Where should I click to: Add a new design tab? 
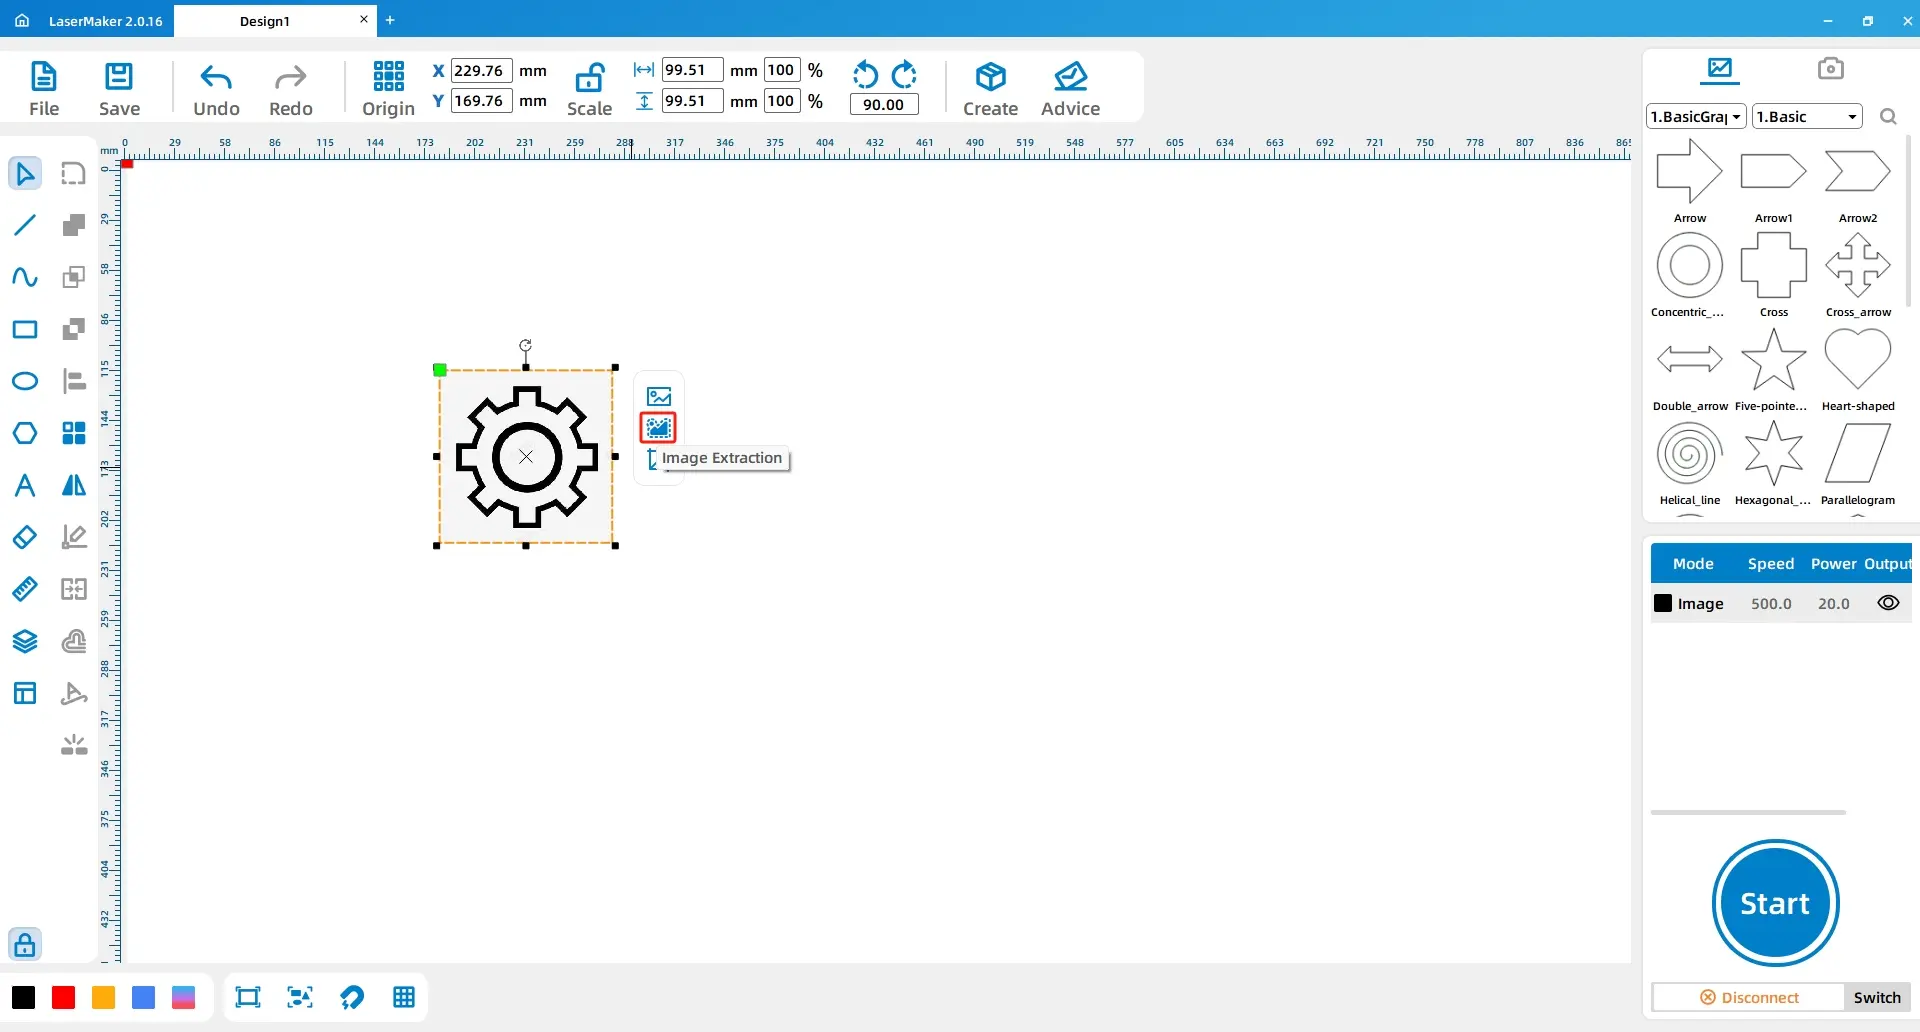point(390,20)
